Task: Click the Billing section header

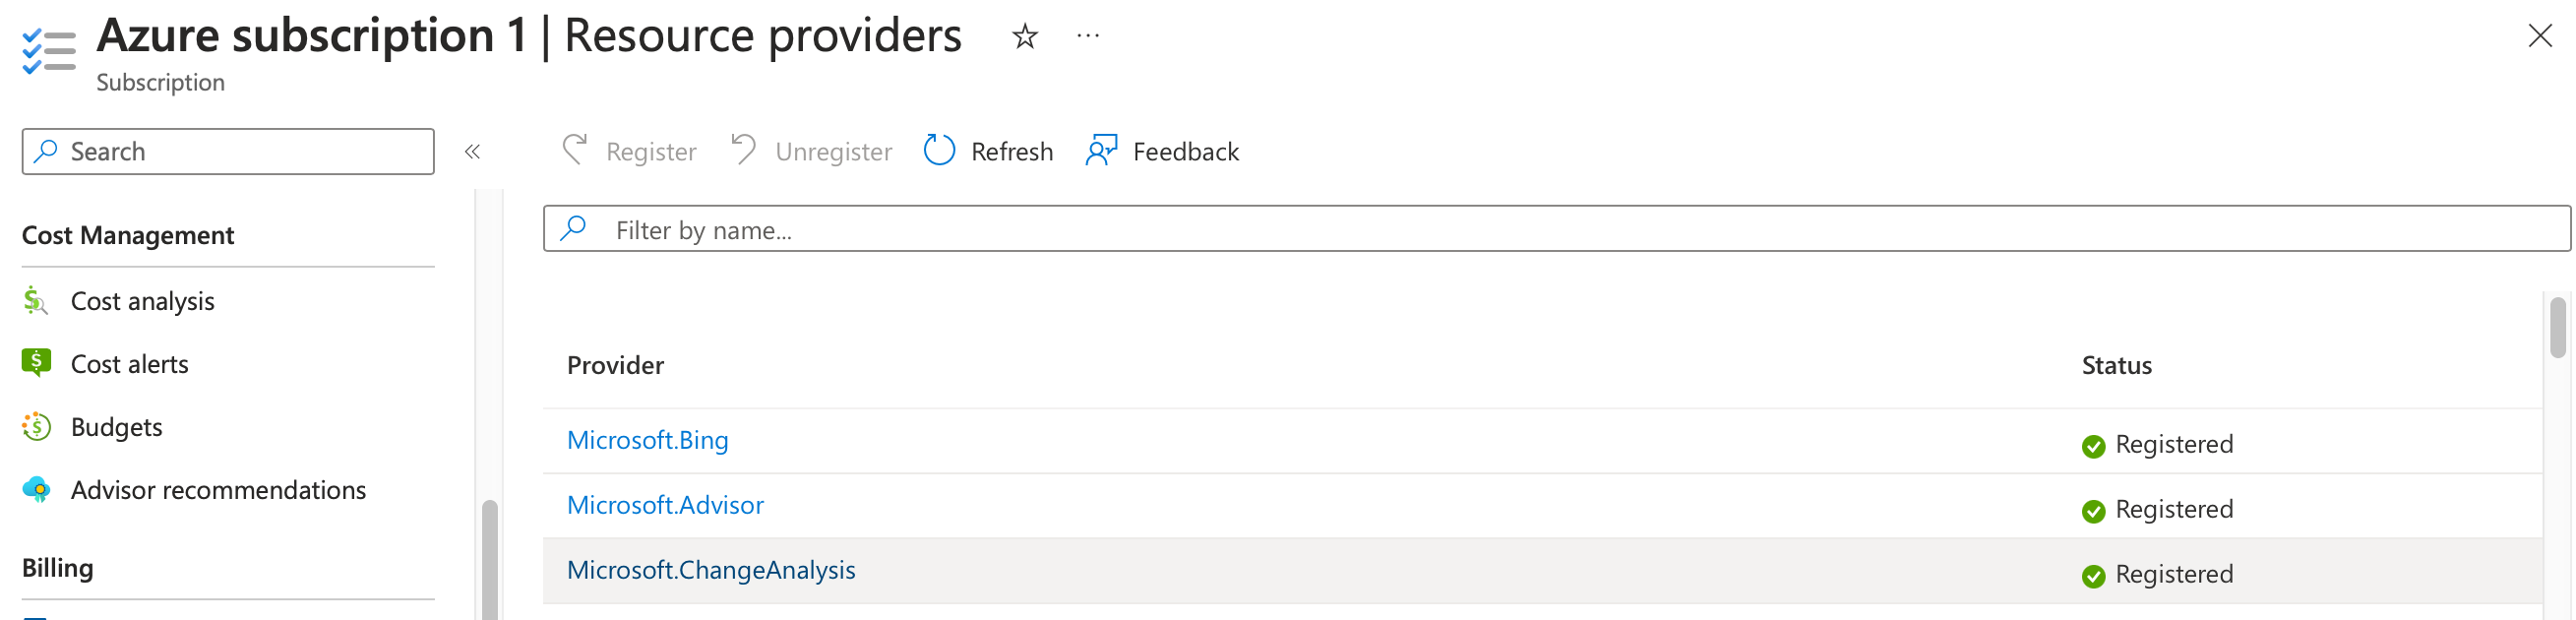Action: coord(57,567)
